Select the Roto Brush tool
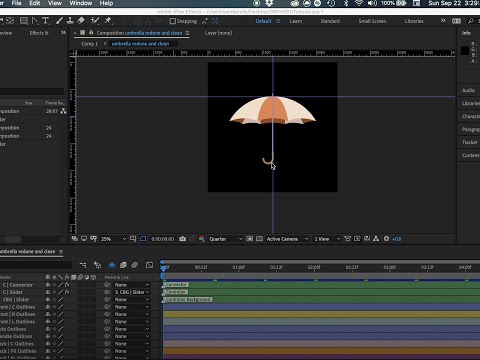This screenshot has height=360, width=480. click(95, 21)
